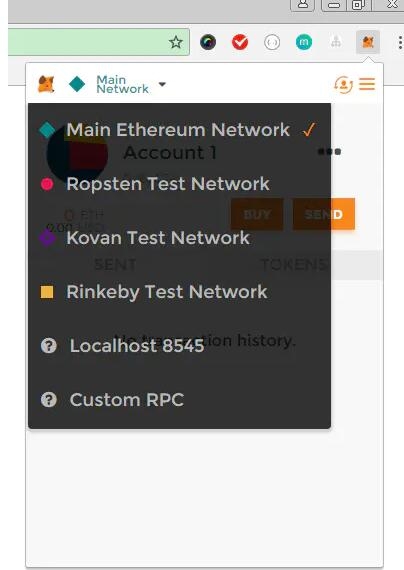404x570 pixels.
Task: Collapse the Main Network dropdown arrow
Action: [162, 84]
